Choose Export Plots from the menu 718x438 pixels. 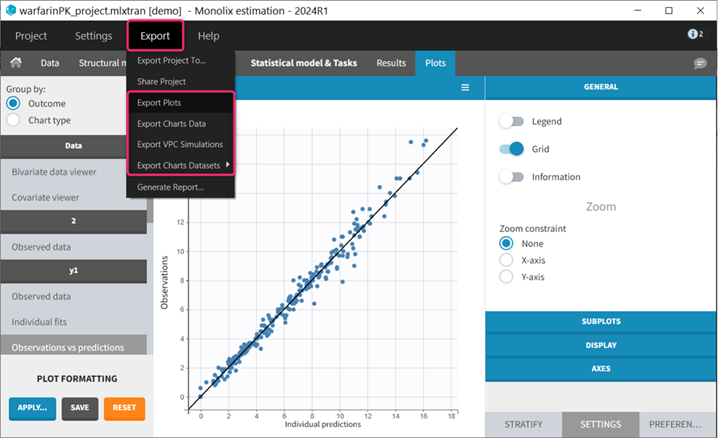159,103
